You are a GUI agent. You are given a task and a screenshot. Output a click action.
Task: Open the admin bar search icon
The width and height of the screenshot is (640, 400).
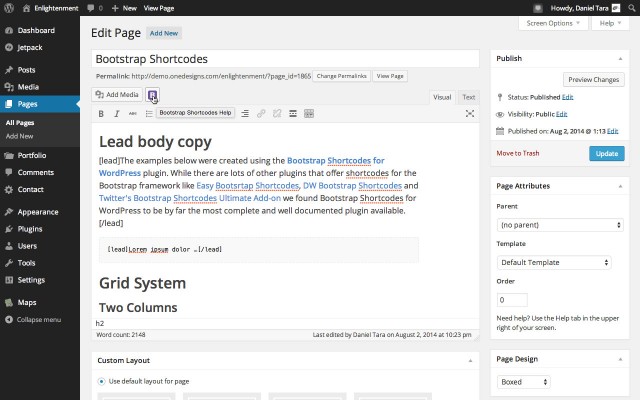(x=631, y=8)
